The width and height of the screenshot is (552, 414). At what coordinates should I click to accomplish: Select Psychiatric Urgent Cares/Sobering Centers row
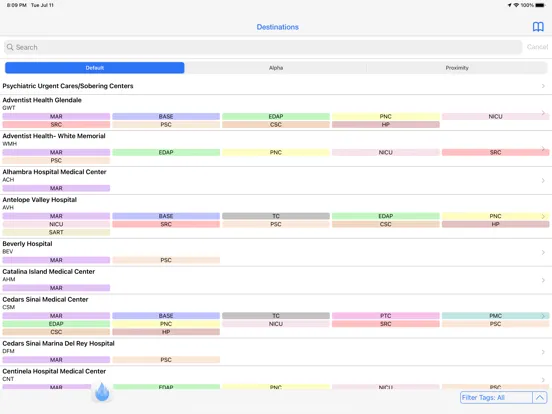point(276,86)
